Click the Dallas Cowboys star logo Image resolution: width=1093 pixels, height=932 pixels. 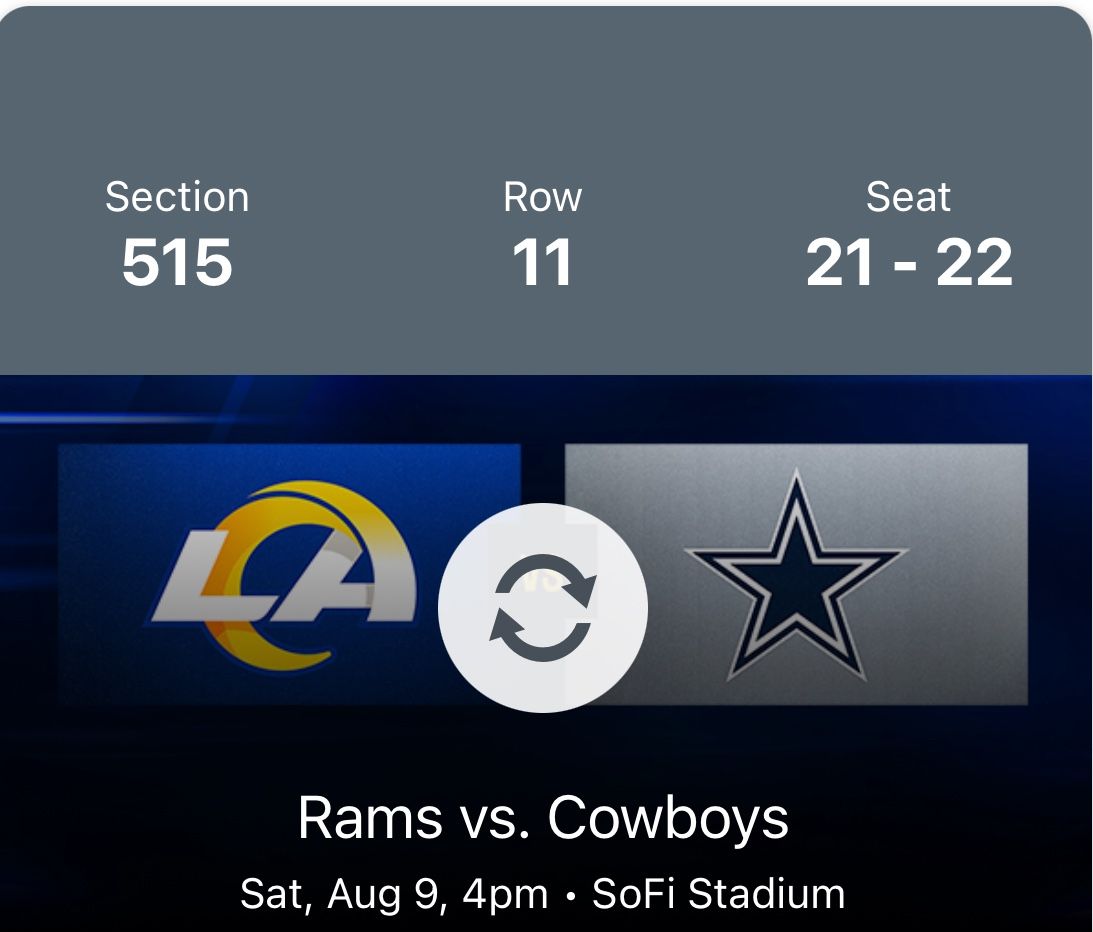[x=796, y=577]
